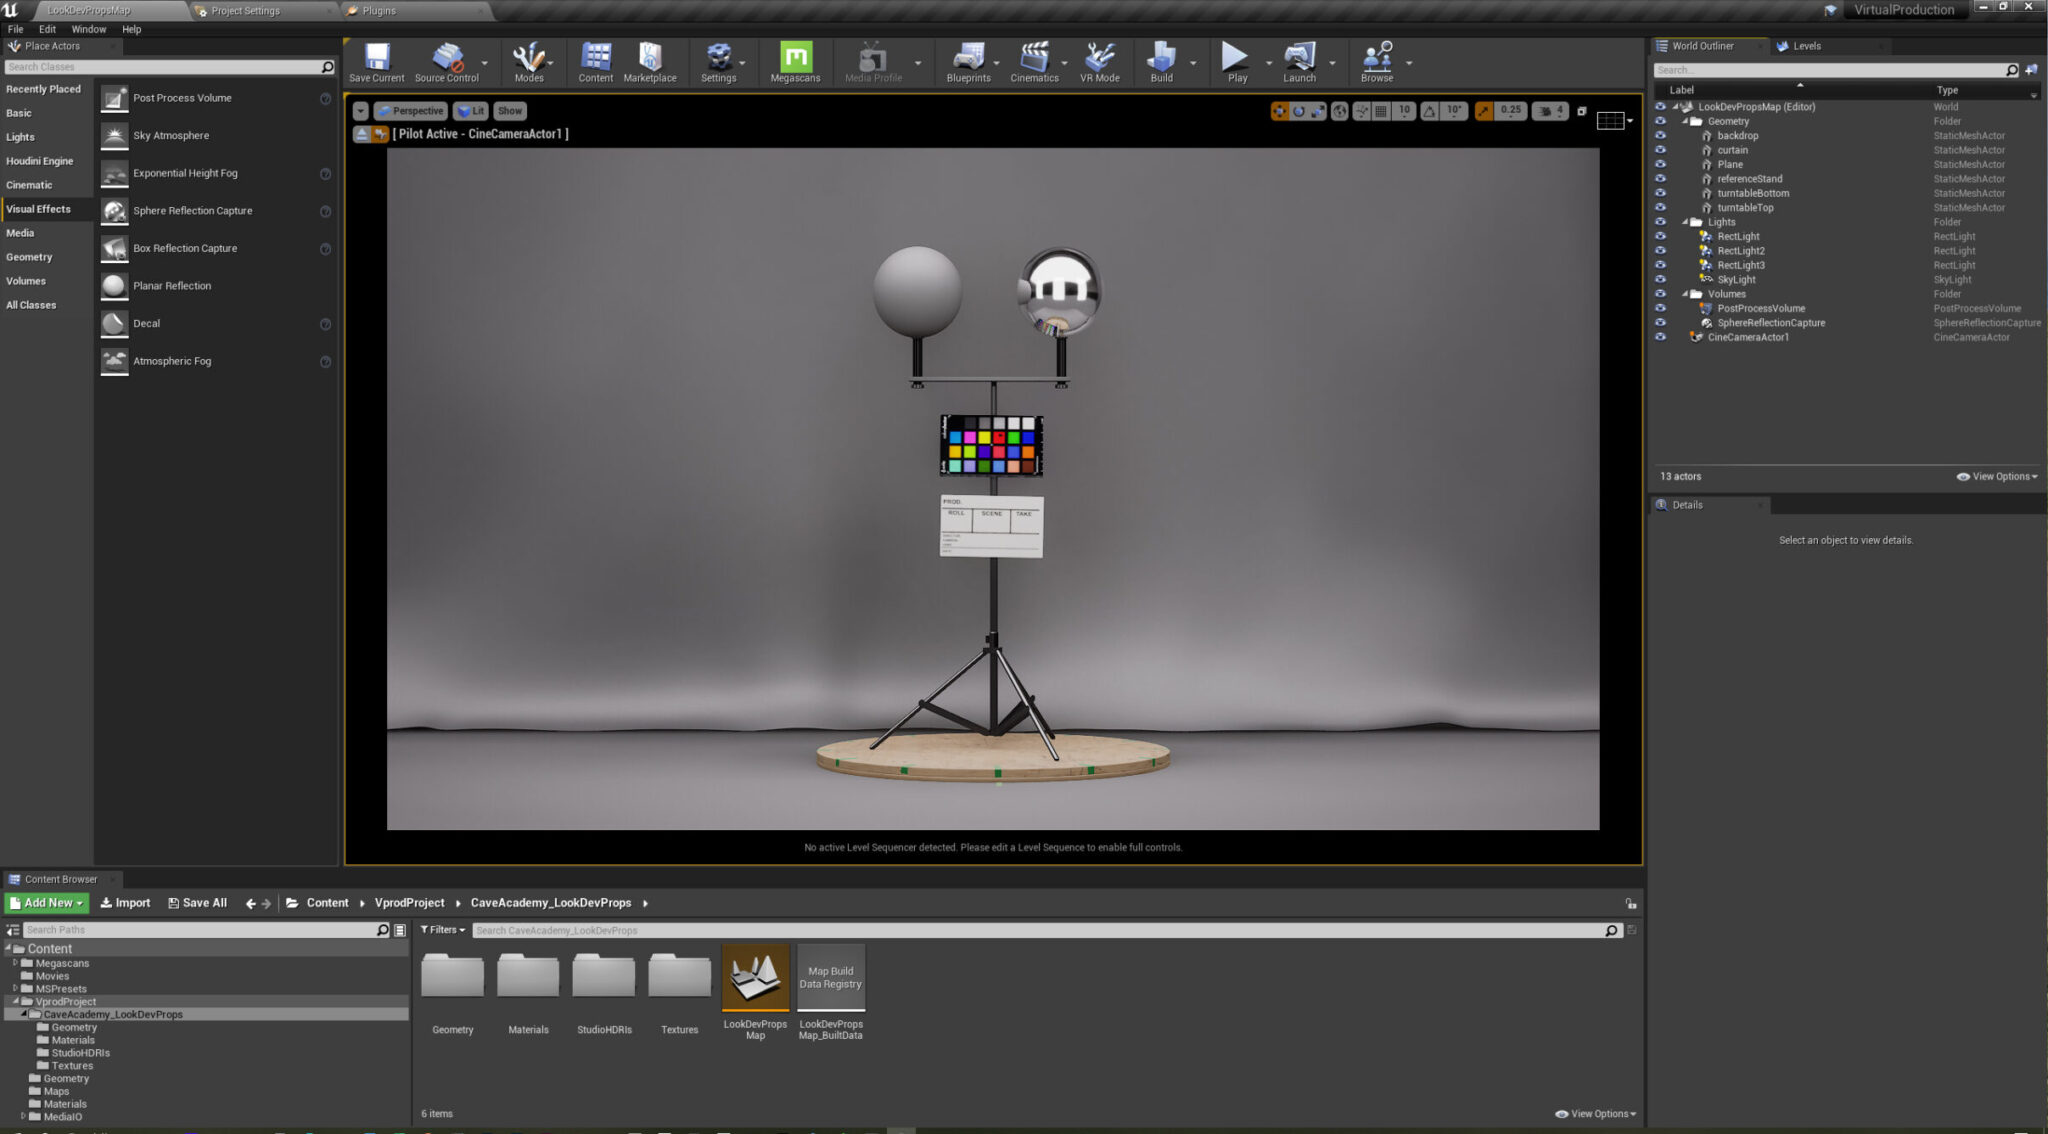2048x1134 pixels.
Task: Click the Save All button in Content Browser
Action: point(197,902)
